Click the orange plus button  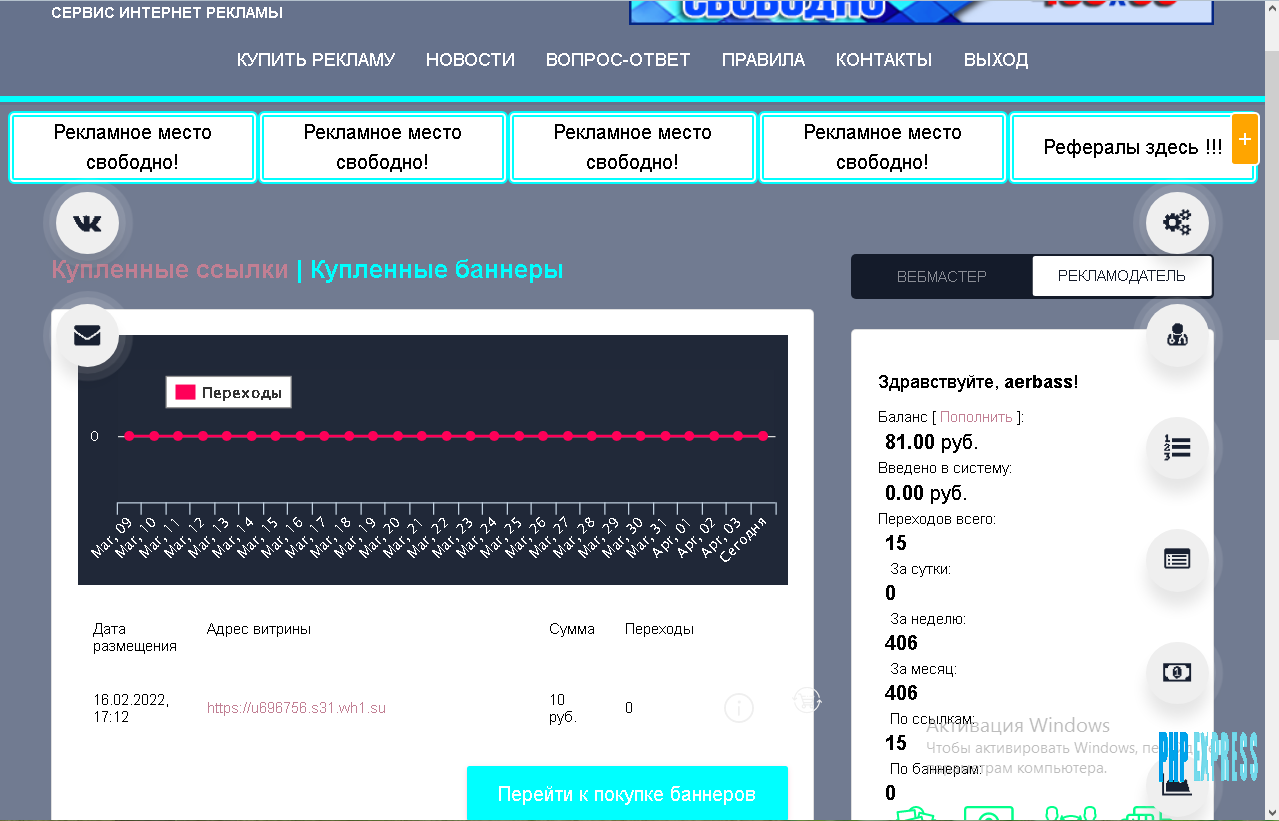pos(1244,139)
